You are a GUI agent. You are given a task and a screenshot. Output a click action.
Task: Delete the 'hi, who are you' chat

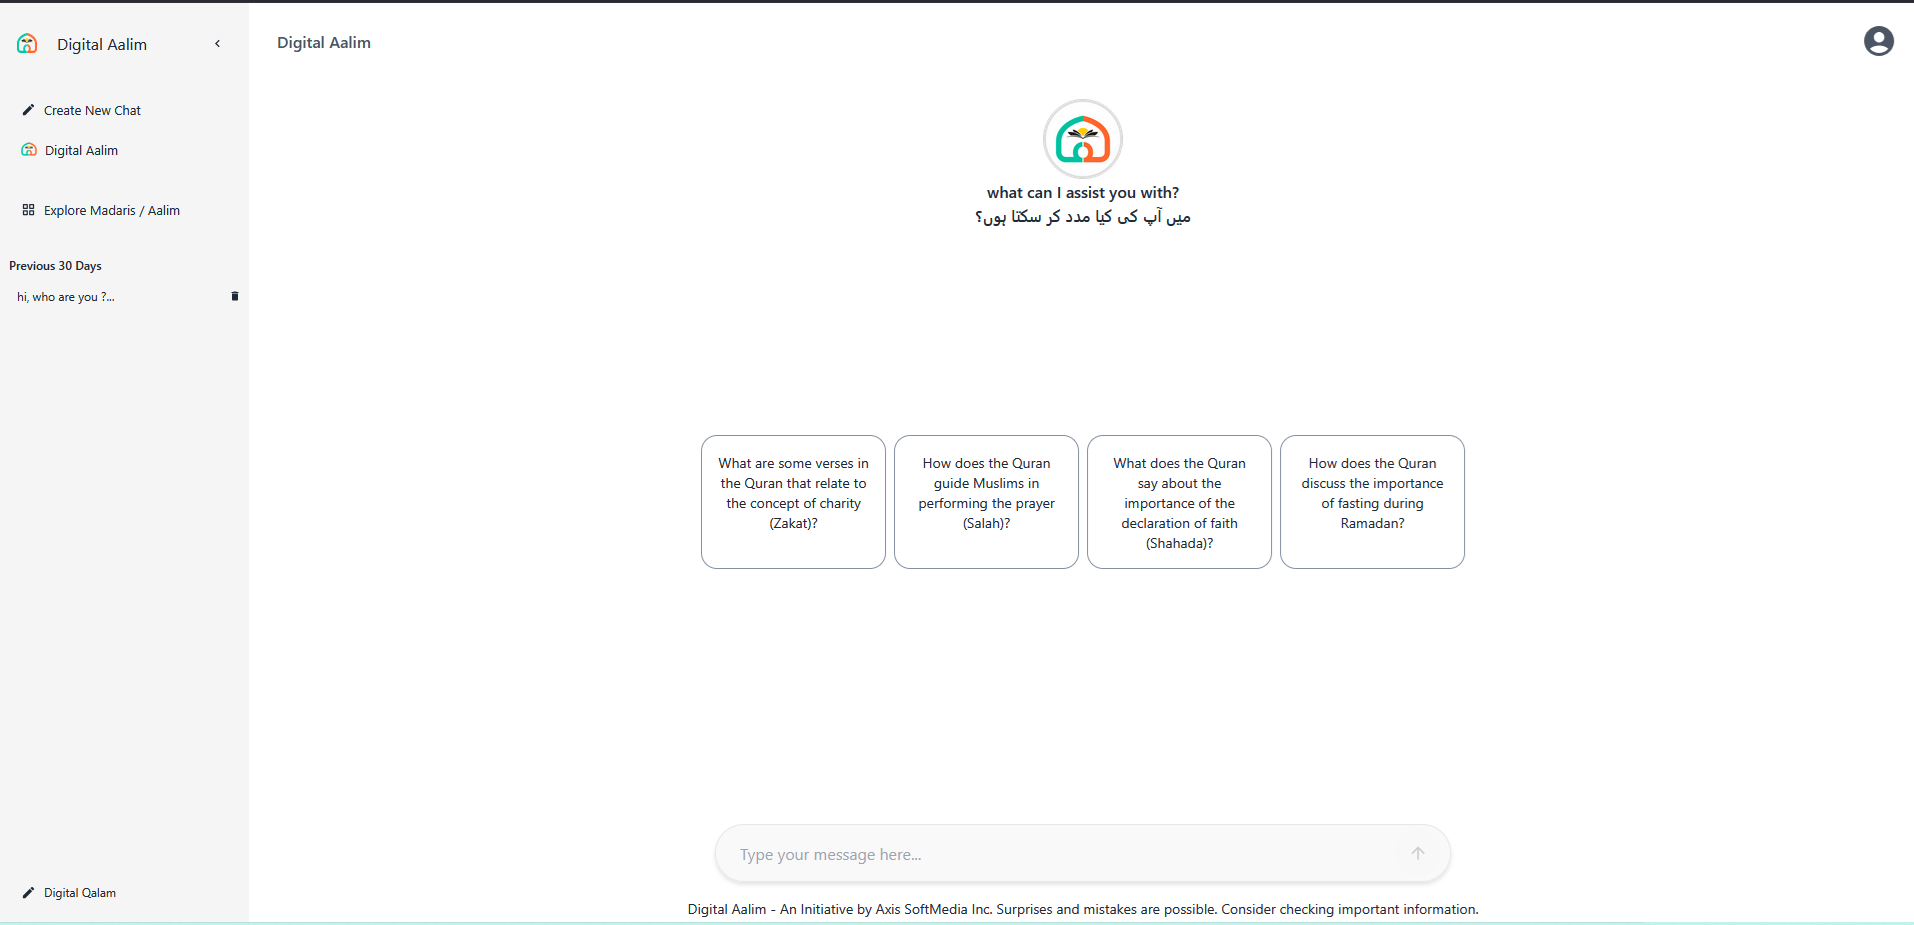click(235, 296)
